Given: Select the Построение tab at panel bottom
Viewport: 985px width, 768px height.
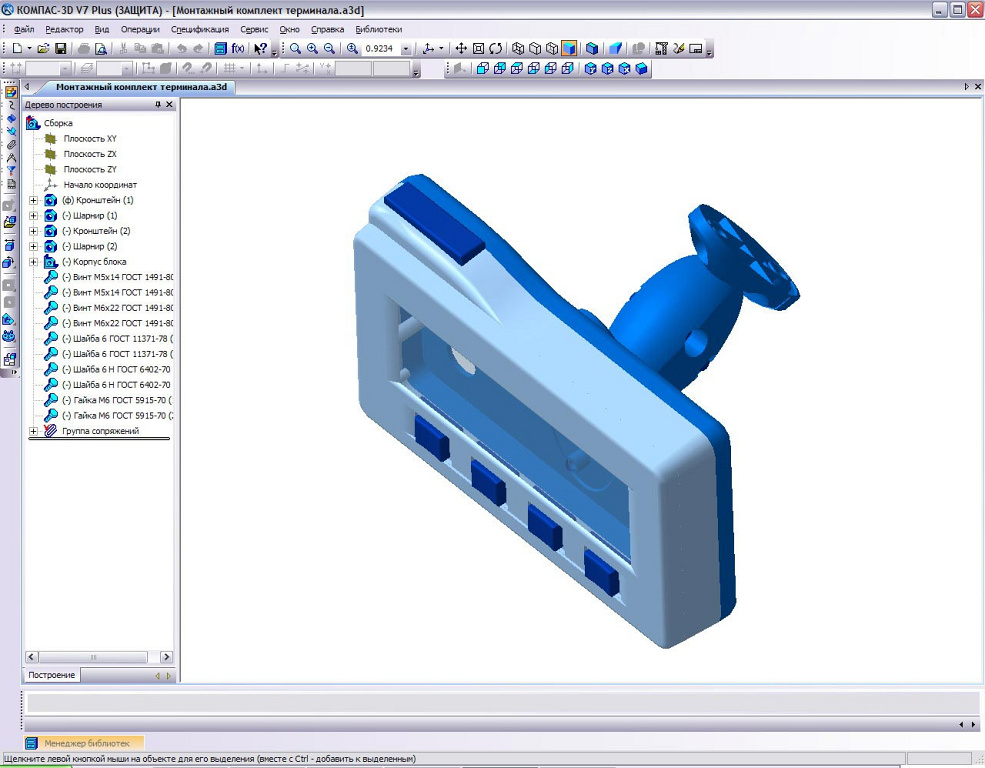Looking at the screenshot, I should point(51,676).
